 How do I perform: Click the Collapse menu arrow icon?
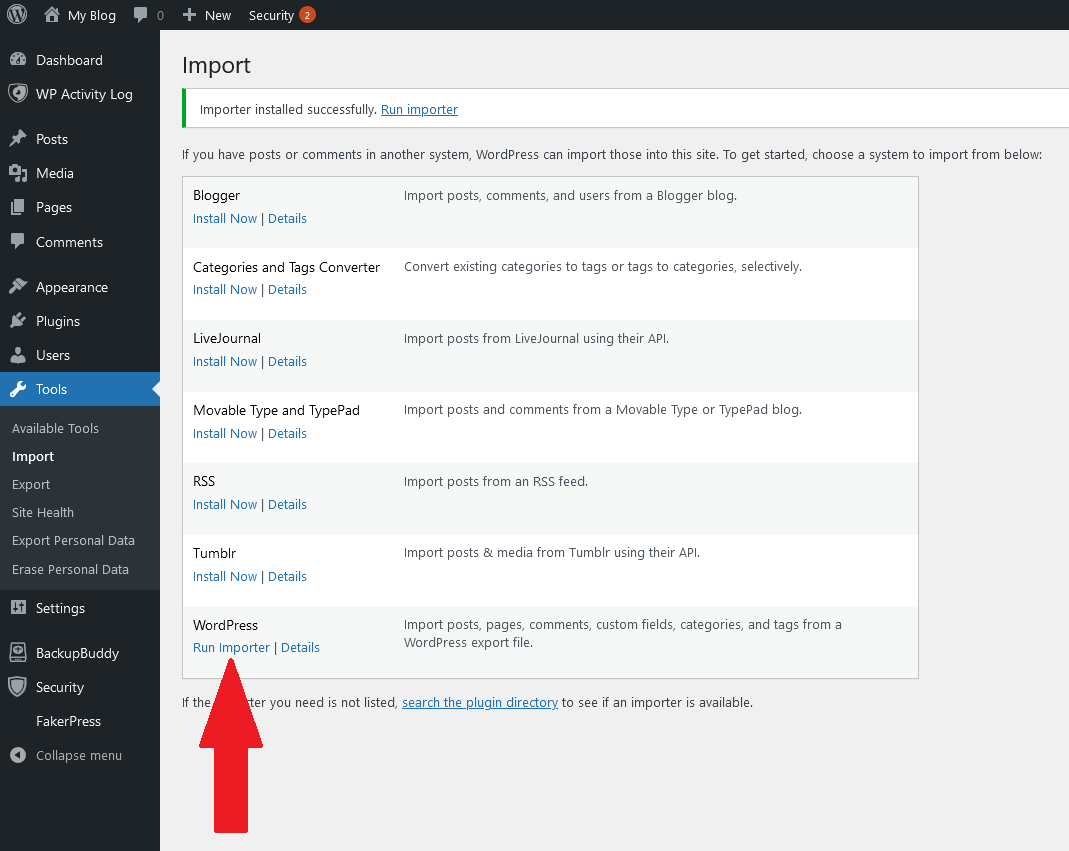(x=18, y=755)
